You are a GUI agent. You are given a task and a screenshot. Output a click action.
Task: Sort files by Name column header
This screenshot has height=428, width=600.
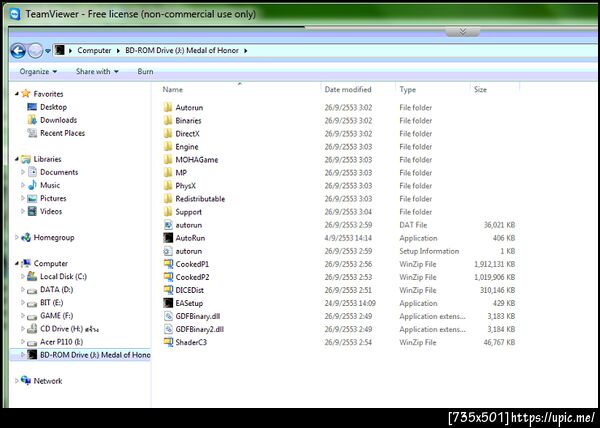(173, 90)
